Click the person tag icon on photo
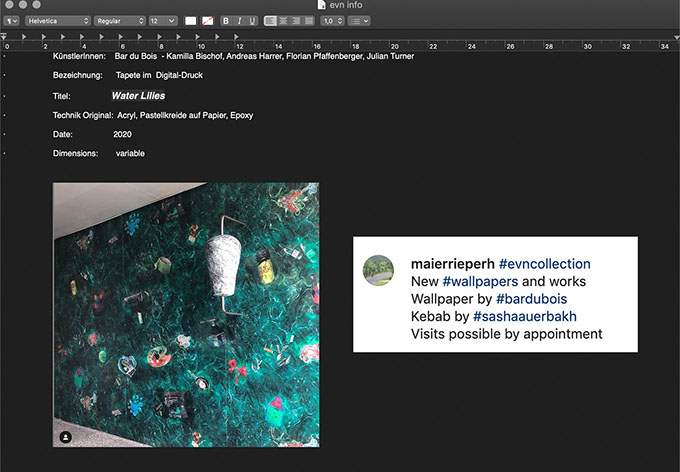The width and height of the screenshot is (680, 472). pos(65,437)
